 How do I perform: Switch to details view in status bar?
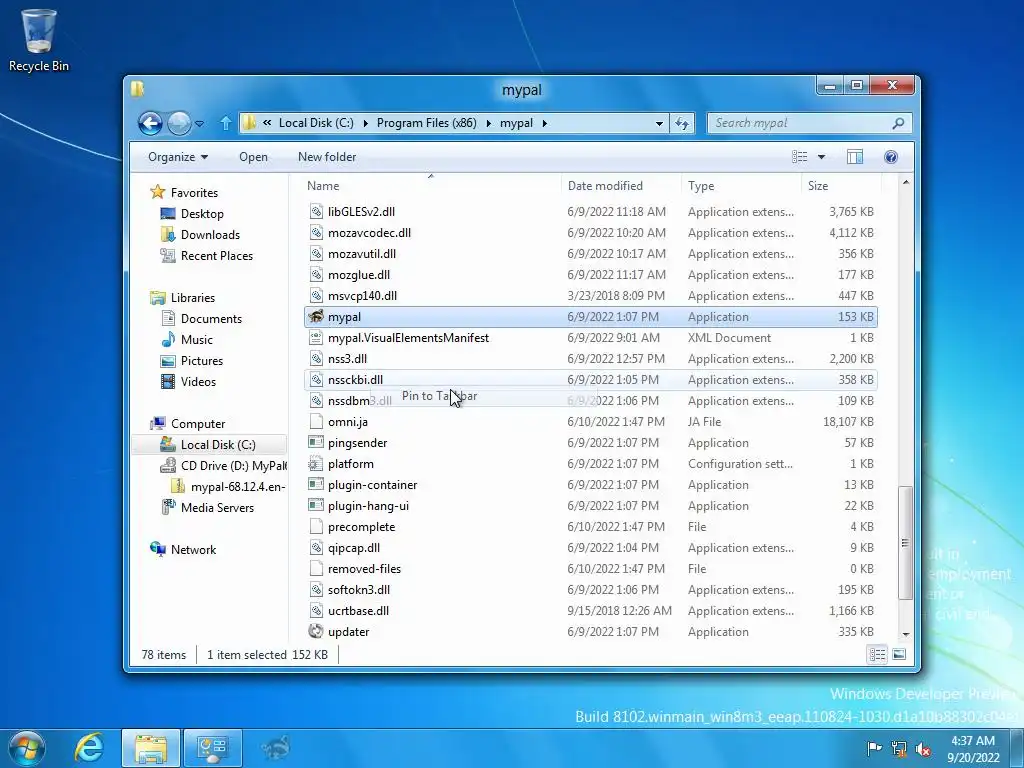pos(877,654)
